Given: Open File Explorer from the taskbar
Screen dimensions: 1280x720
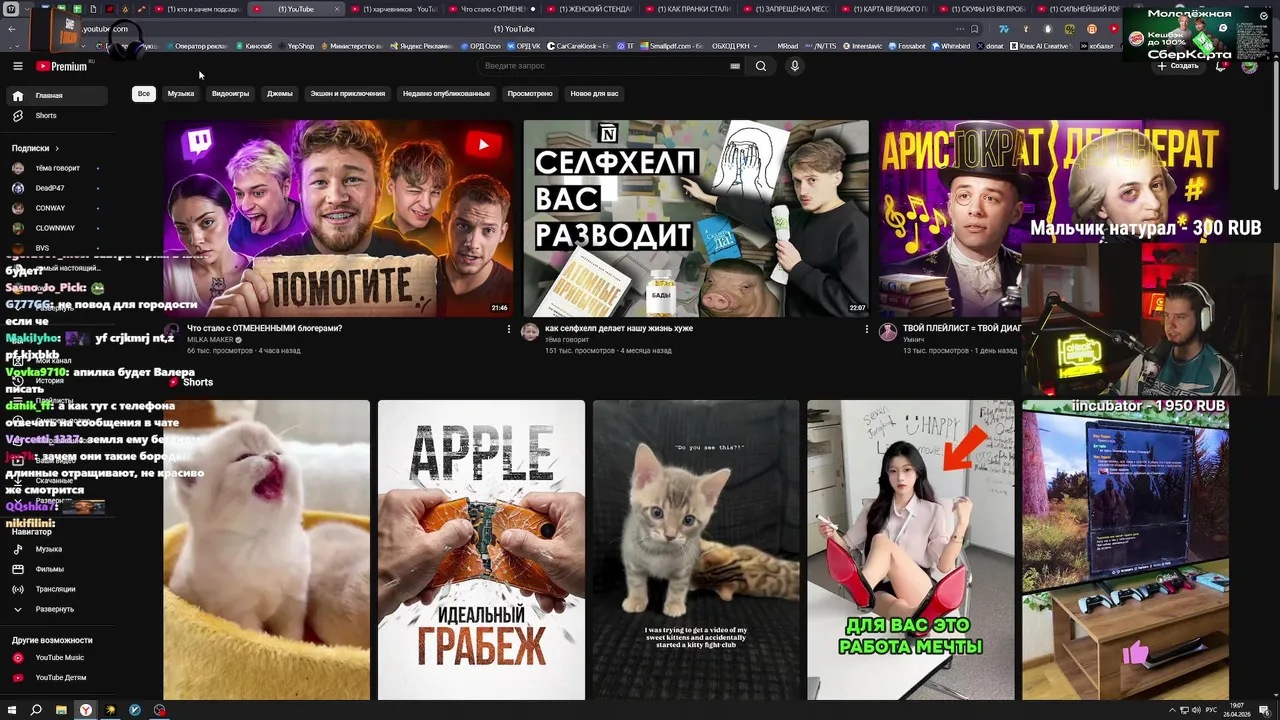Looking at the screenshot, I should coord(61,710).
